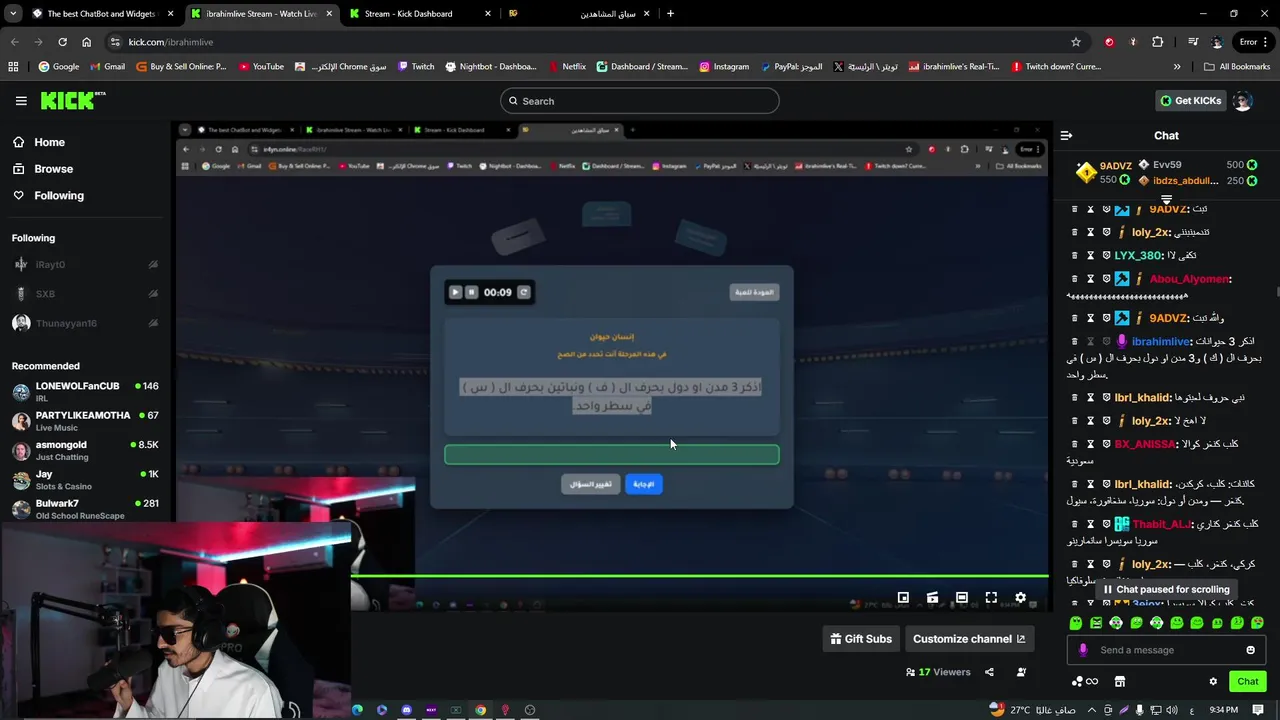Open Nightbot Dashboard bookmark
This screenshot has height=720, width=1280.
click(491, 67)
